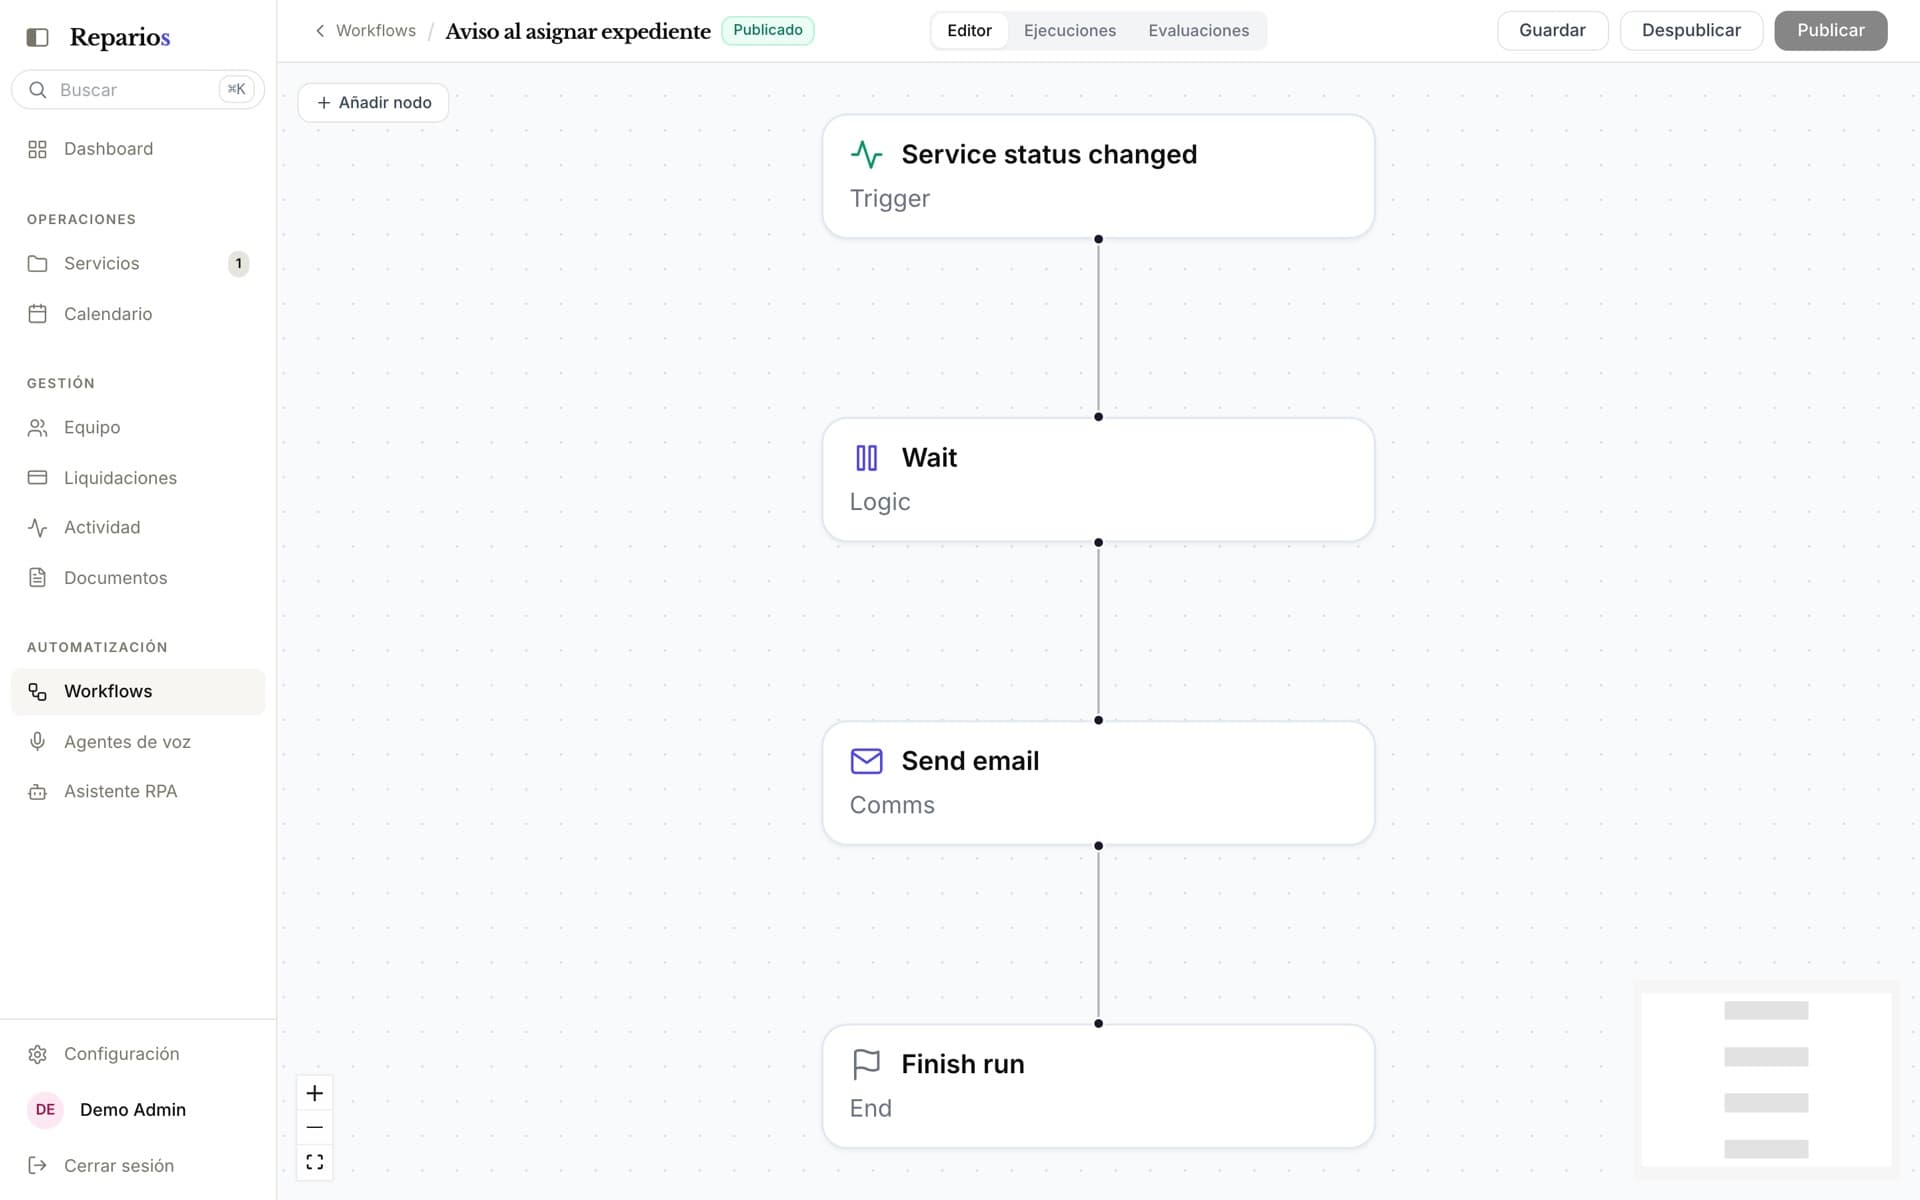Open the Actividad pulse icon

pyautogui.click(x=37, y=528)
